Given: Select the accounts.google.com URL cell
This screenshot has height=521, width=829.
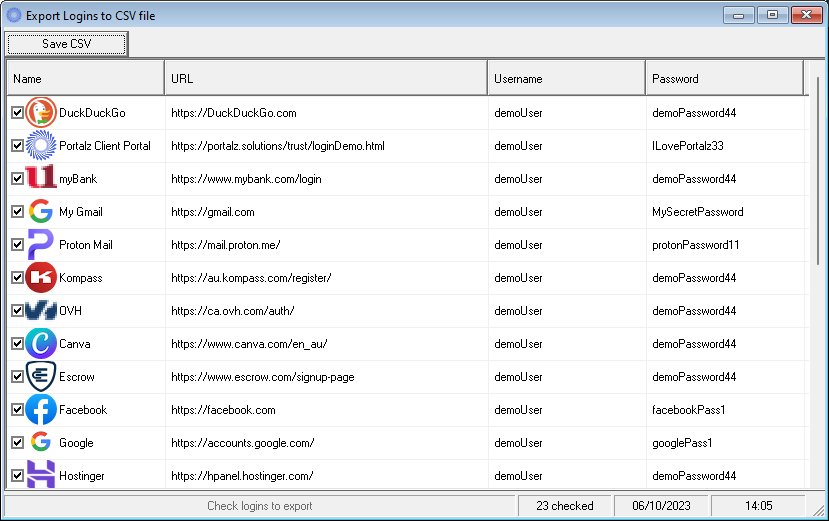Looking at the screenshot, I should click(326, 443).
